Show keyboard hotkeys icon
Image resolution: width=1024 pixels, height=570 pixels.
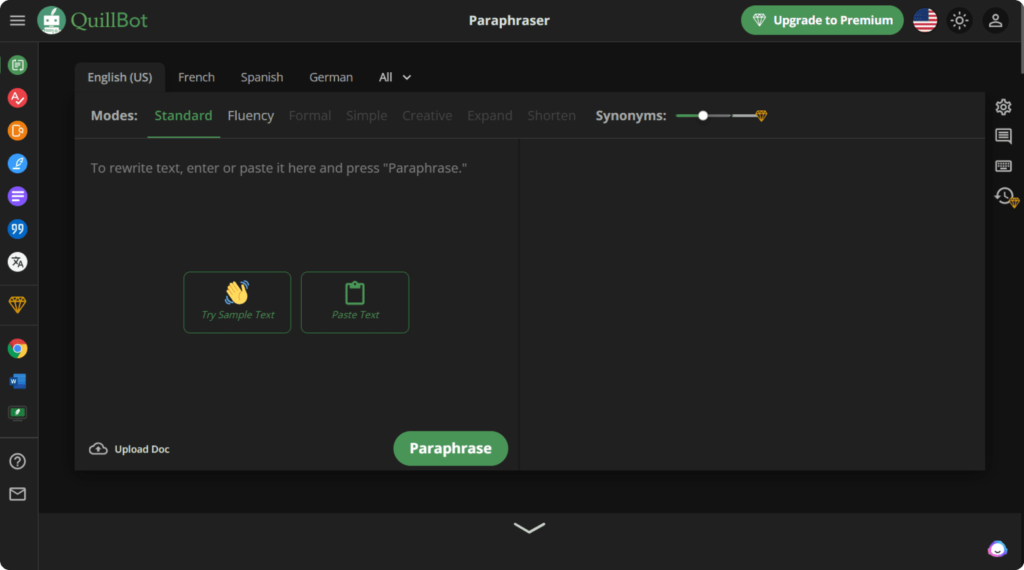click(1003, 166)
